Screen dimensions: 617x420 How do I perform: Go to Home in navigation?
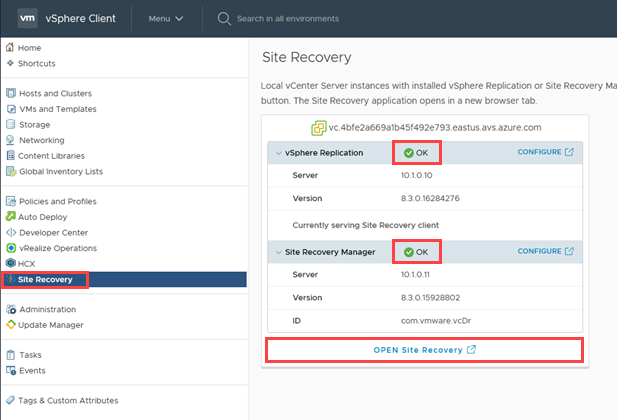(x=30, y=48)
